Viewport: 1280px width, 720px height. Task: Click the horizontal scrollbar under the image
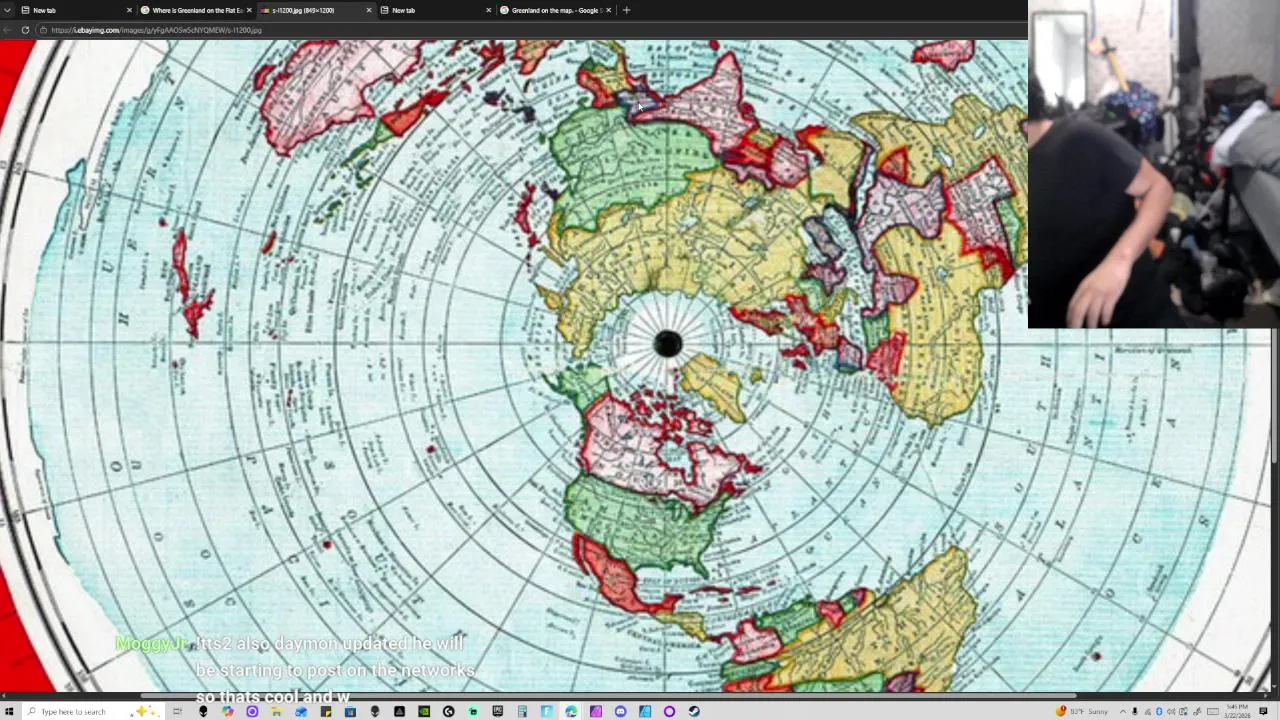click(610, 696)
